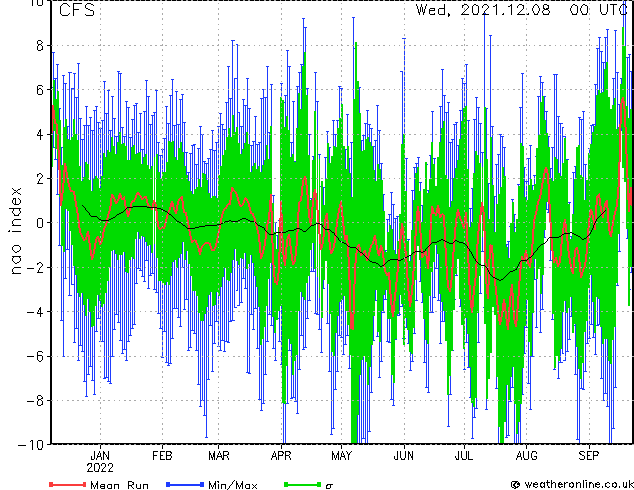Click the '00 UTC' run time text
This screenshot has height=490, width=634.
click(x=598, y=10)
